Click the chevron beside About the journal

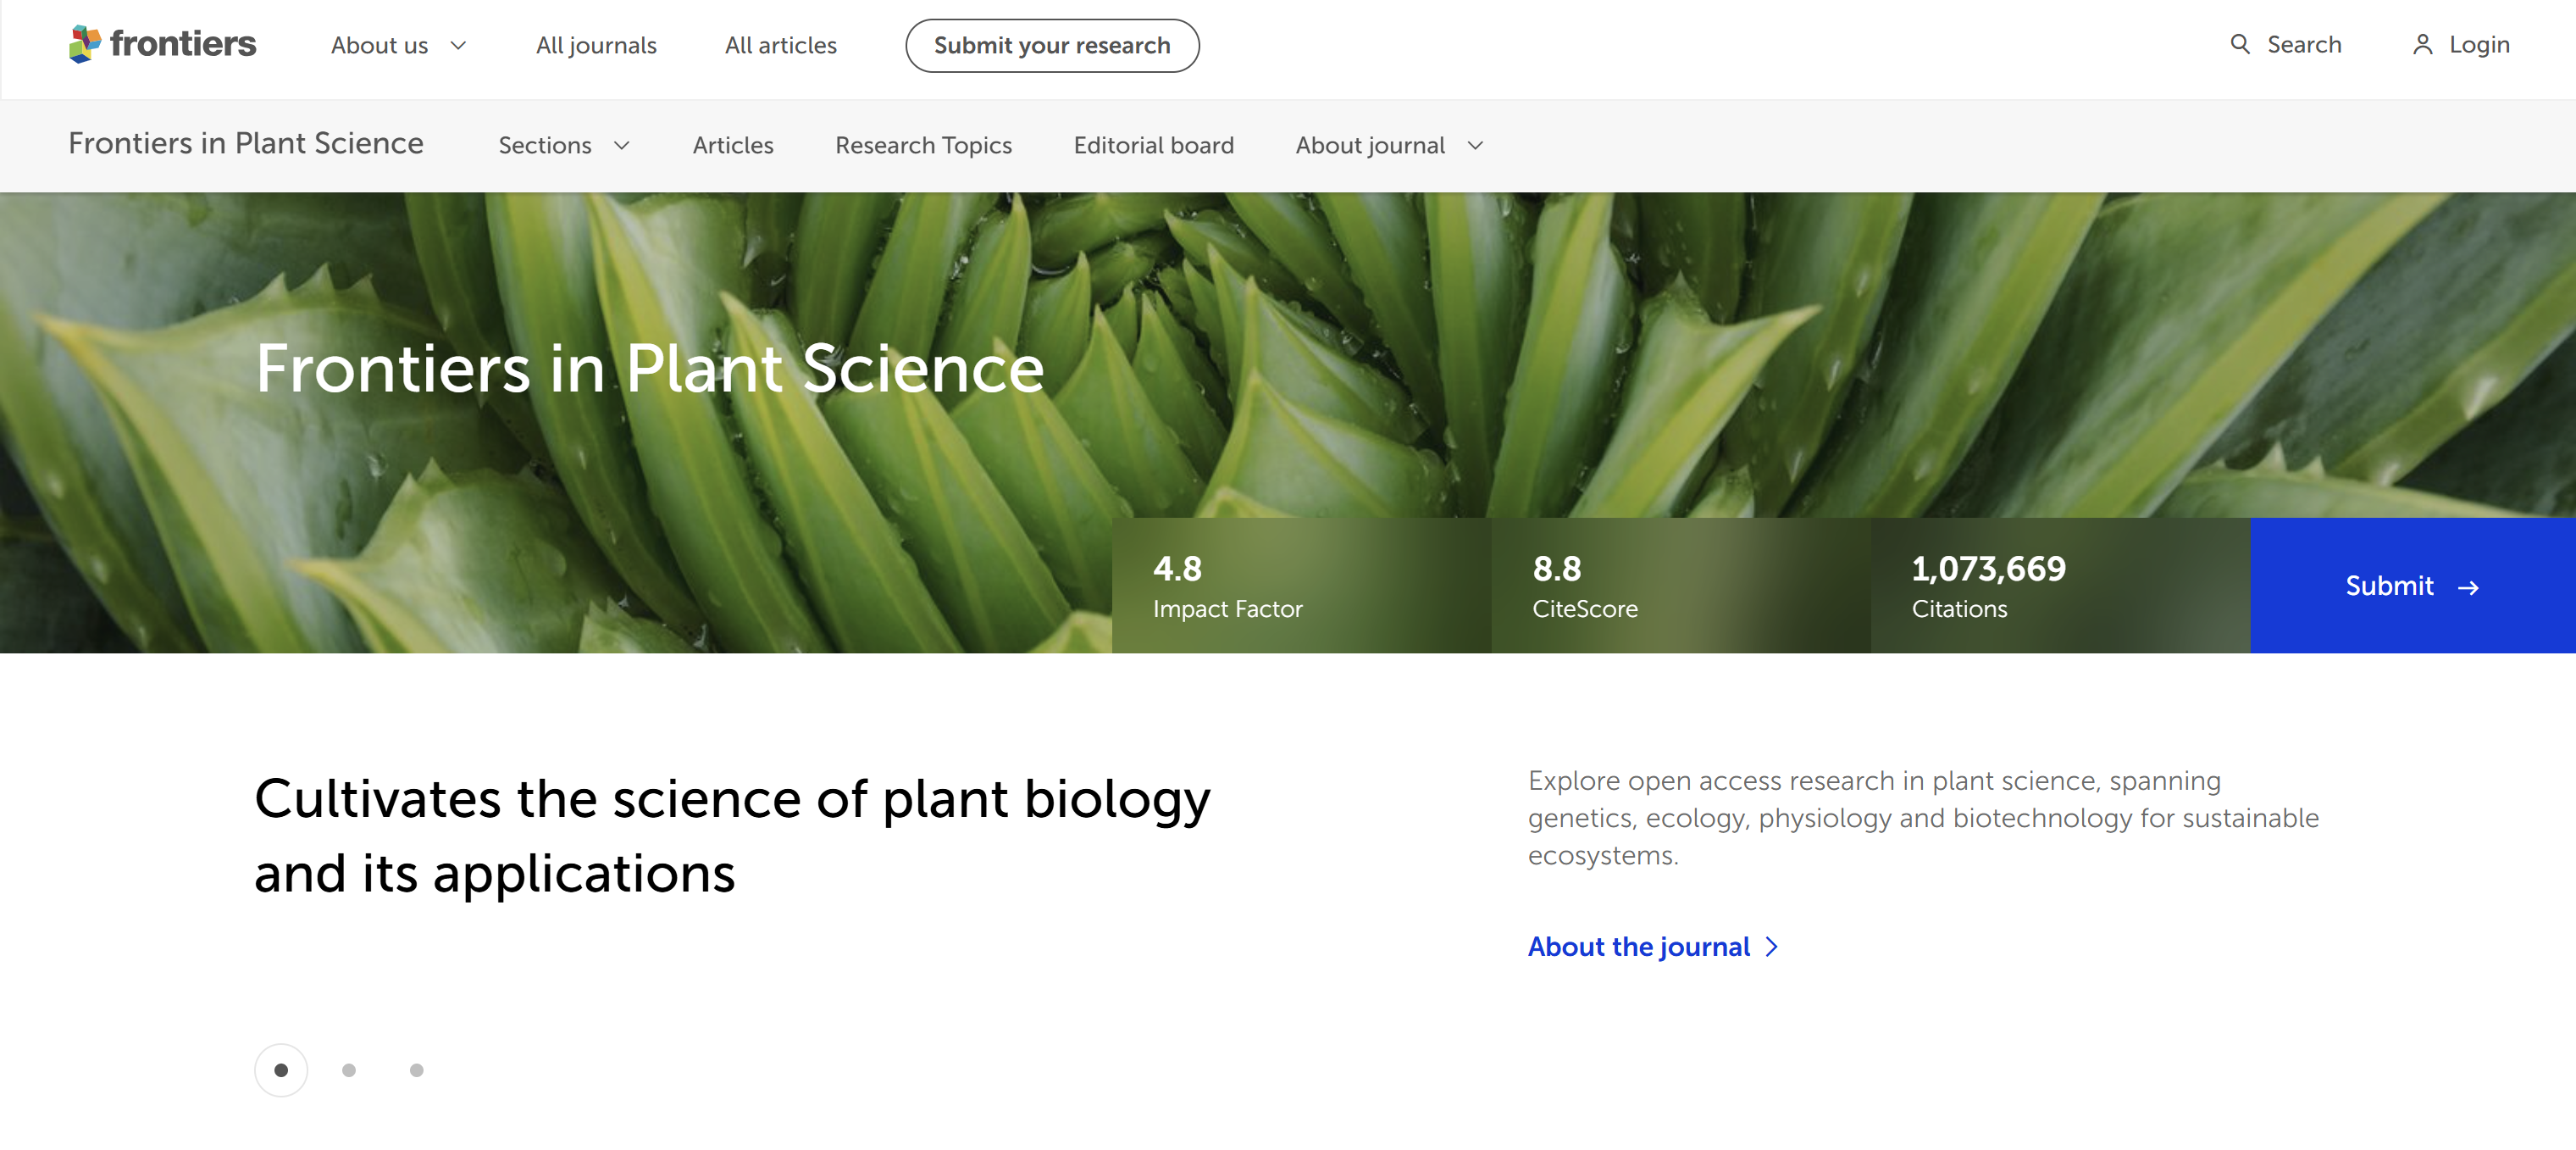pyautogui.click(x=1772, y=946)
